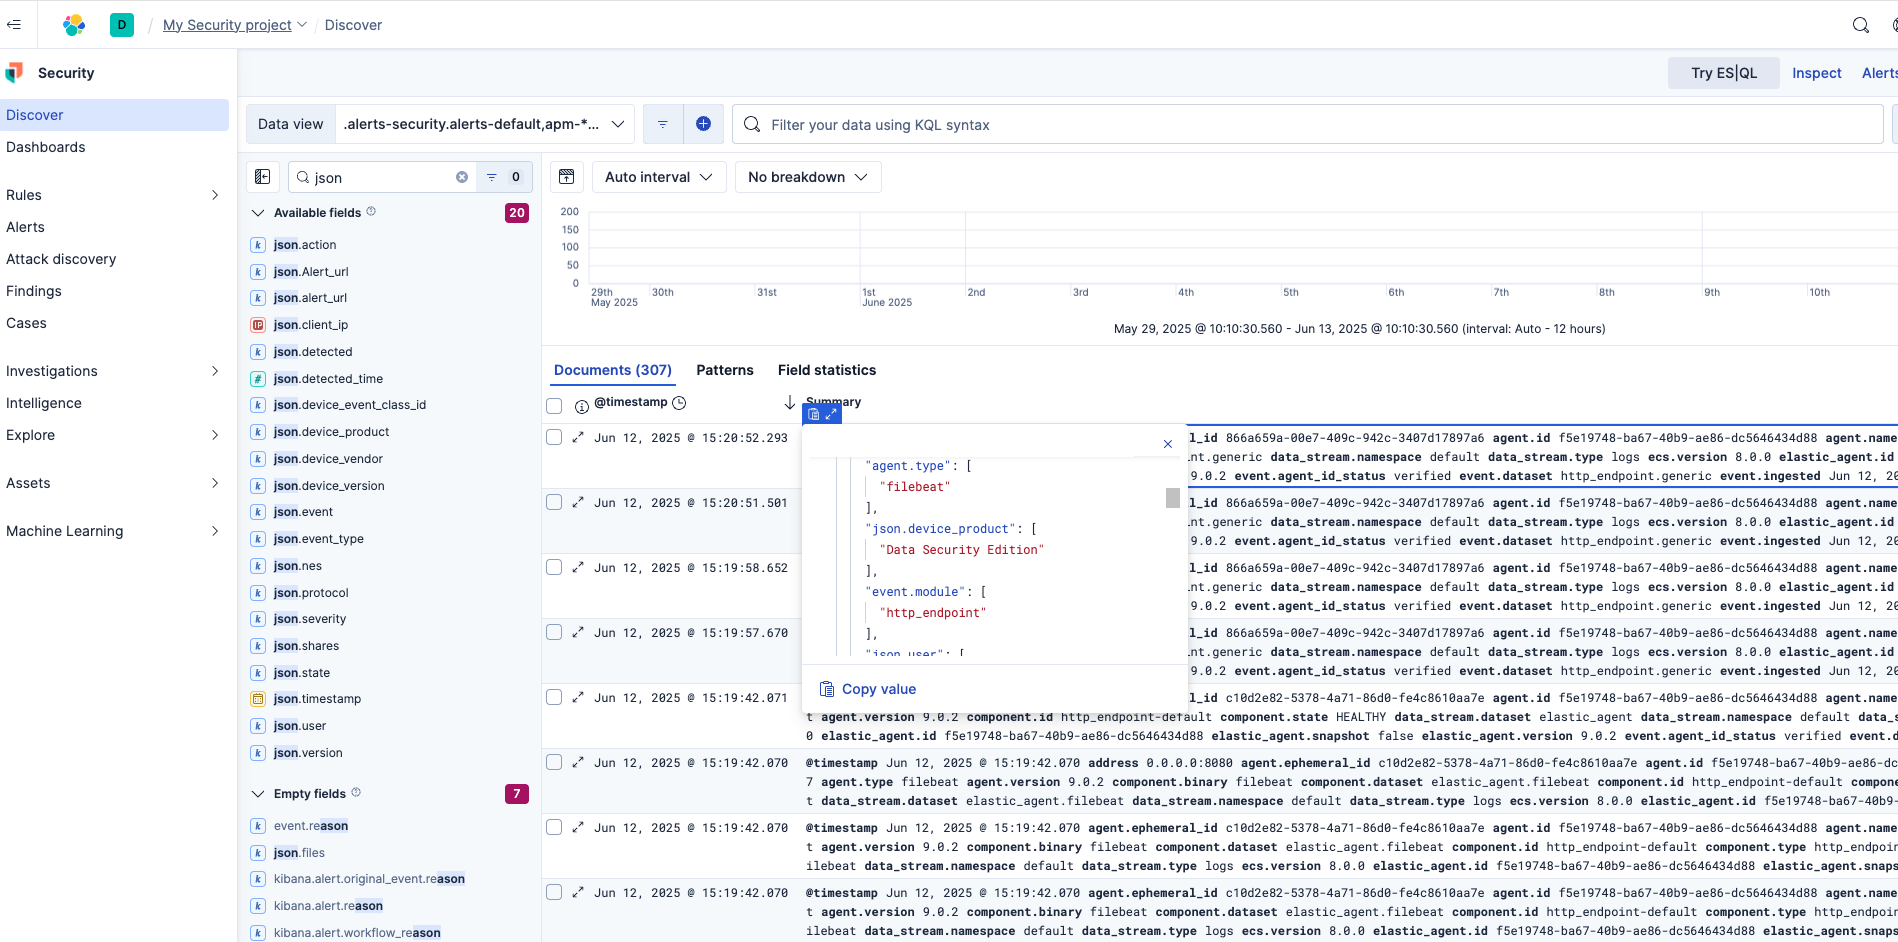Click the D space avatar
Screen dimensions: 1898x942
tap(122, 25)
